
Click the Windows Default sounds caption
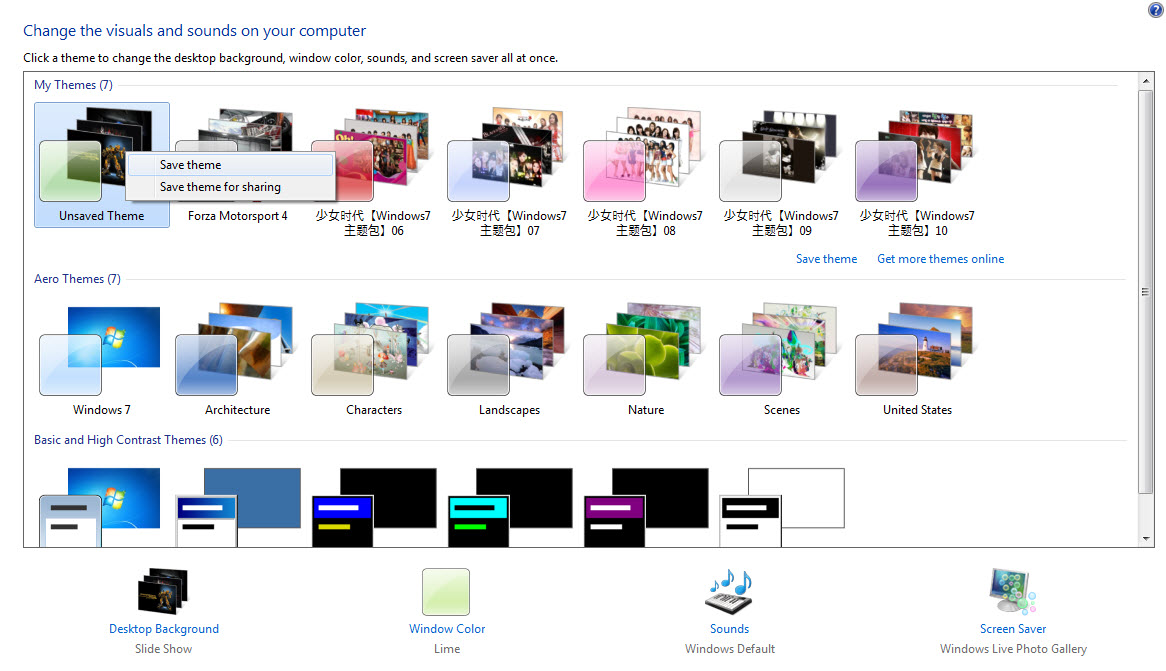(x=729, y=649)
